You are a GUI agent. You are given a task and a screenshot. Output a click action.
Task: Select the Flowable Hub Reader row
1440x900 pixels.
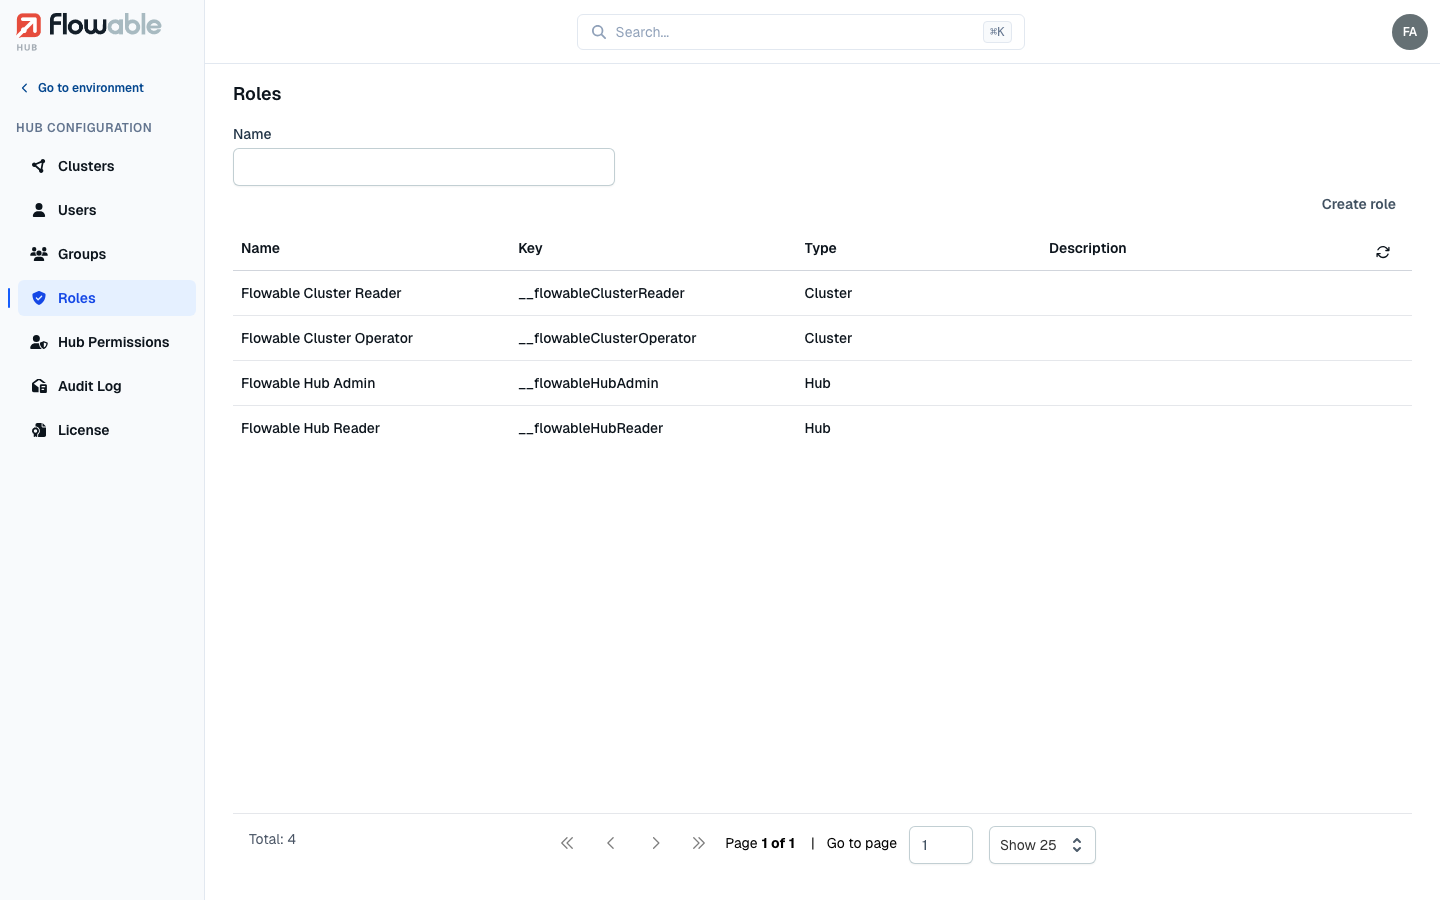(822, 428)
